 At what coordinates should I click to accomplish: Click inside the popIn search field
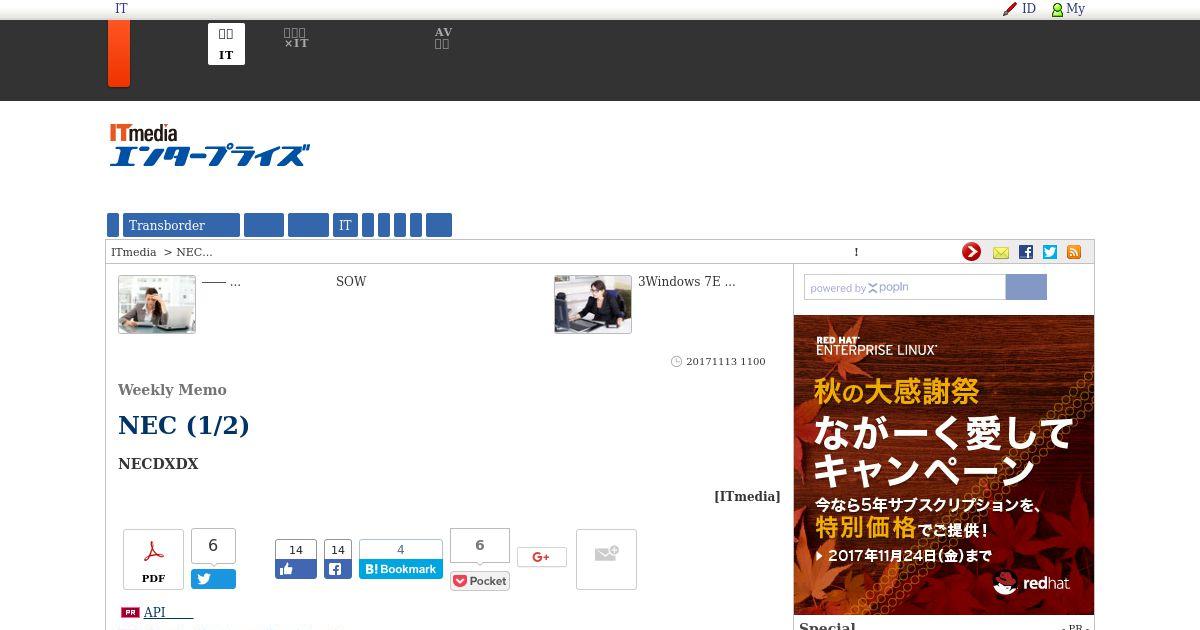click(904, 287)
